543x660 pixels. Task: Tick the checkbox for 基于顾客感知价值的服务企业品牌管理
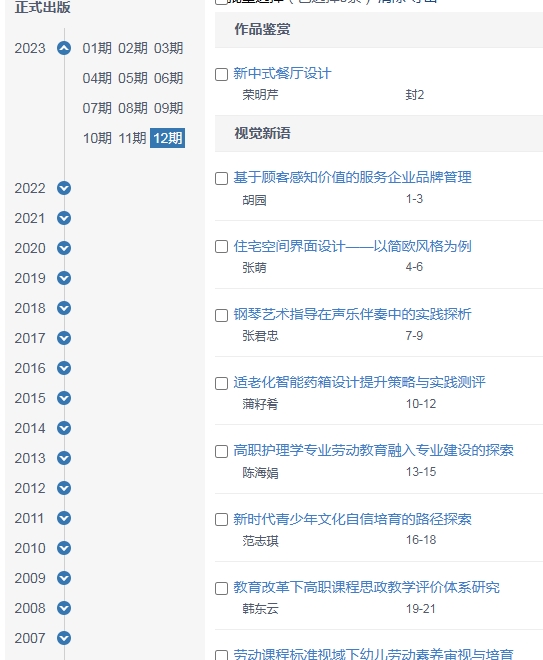pyautogui.click(x=221, y=178)
